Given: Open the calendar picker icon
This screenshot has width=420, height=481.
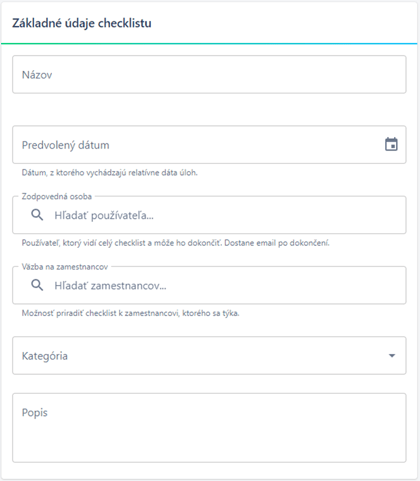Looking at the screenshot, I should [391, 145].
